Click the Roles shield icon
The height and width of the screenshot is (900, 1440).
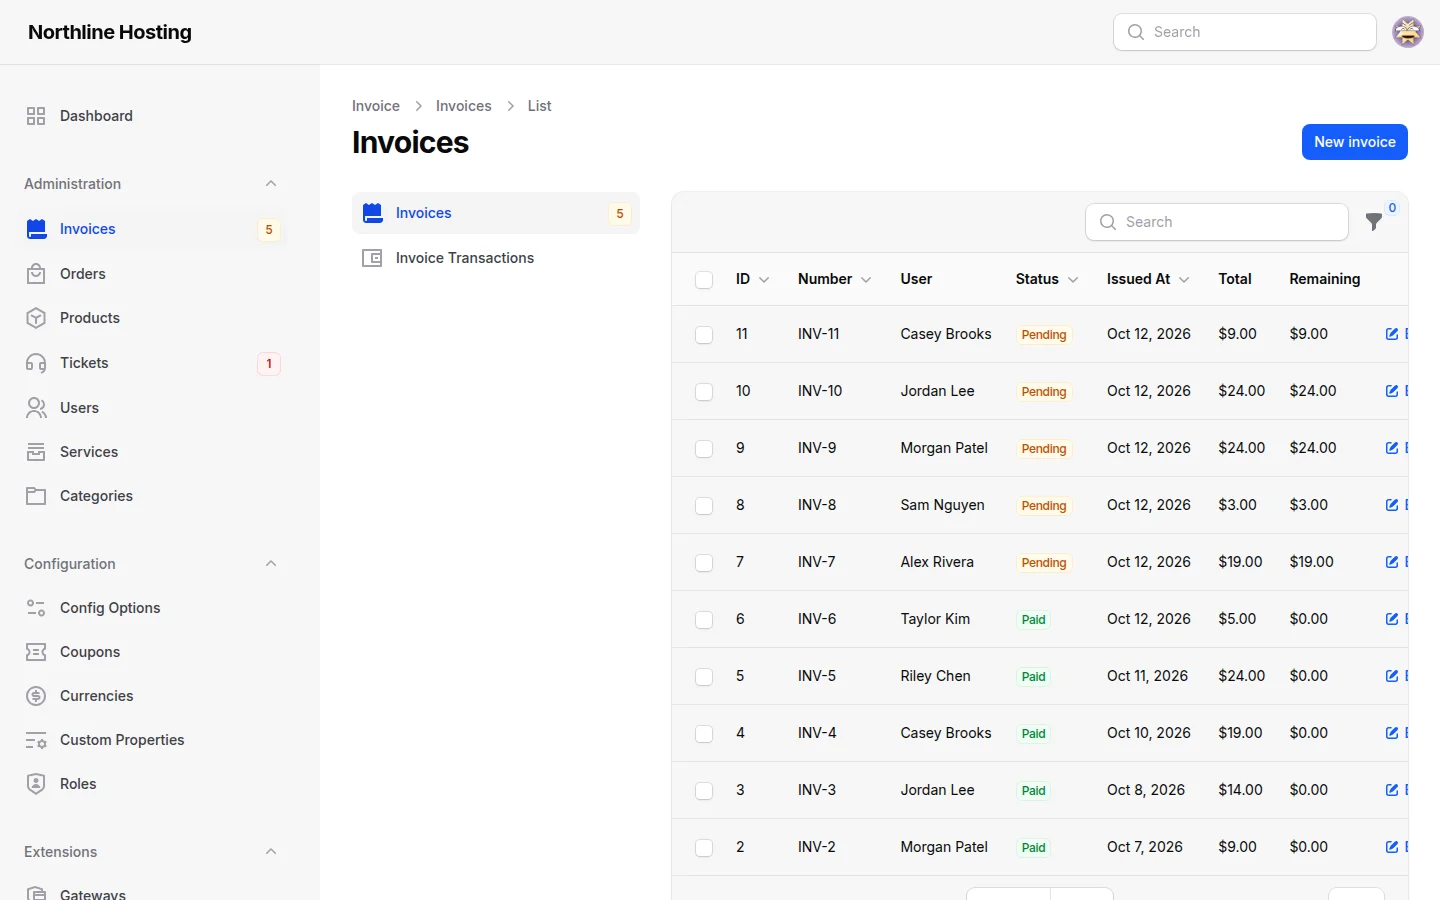point(36,784)
